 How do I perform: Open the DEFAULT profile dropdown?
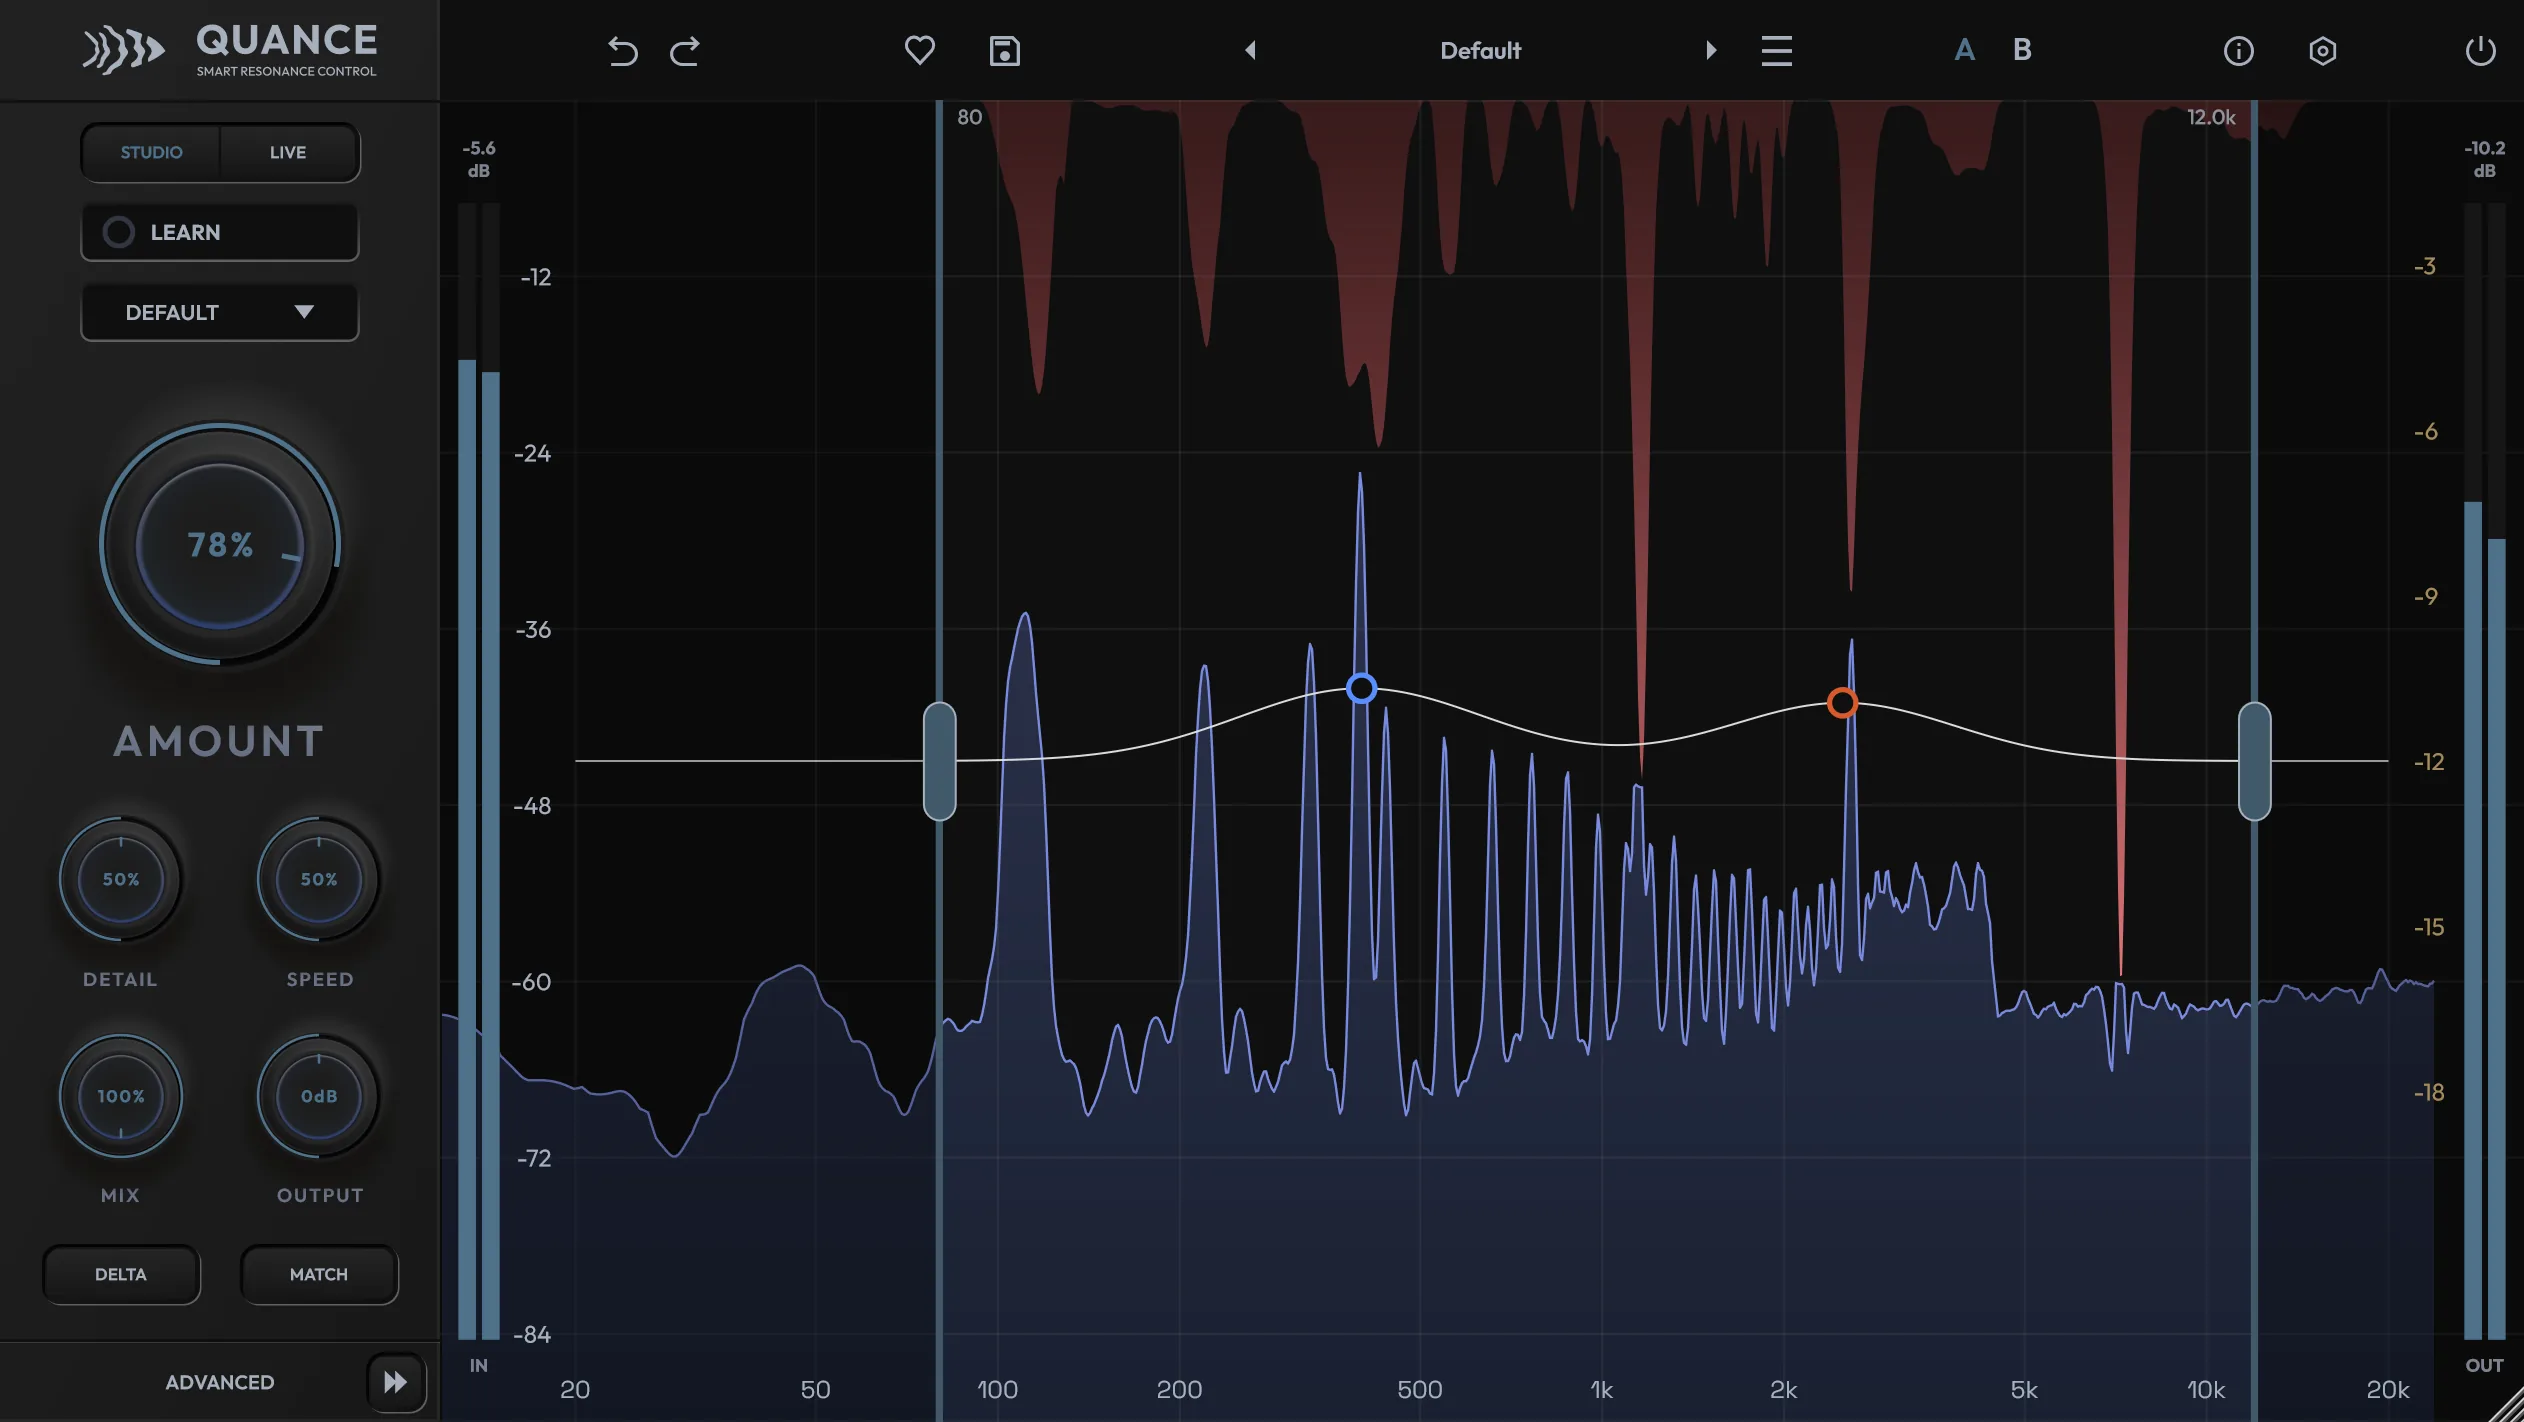[x=220, y=312]
